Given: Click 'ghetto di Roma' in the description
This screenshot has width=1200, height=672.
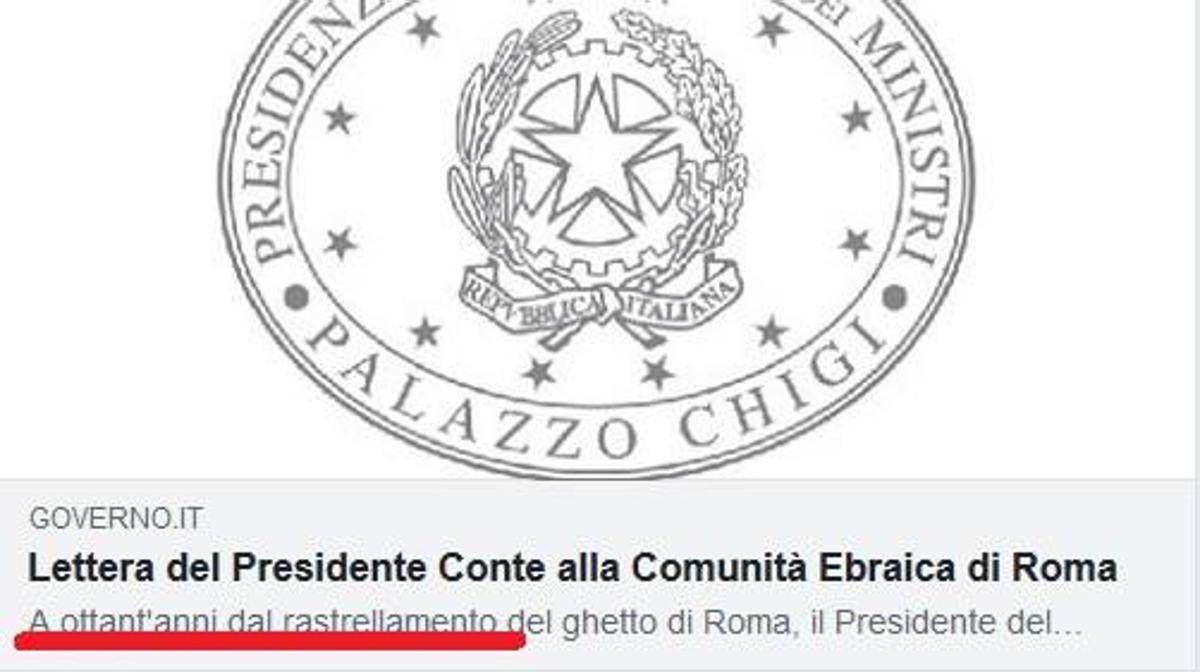Looking at the screenshot, I should (668, 621).
